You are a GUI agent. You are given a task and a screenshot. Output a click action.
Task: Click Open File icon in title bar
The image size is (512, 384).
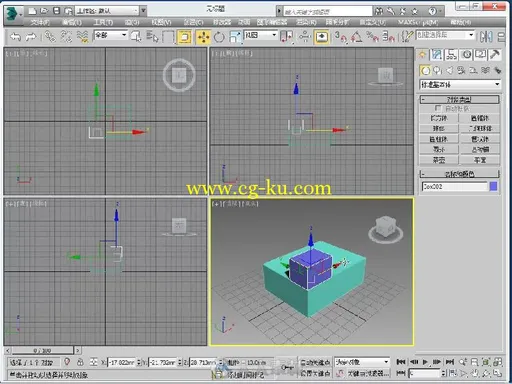click(44, 11)
